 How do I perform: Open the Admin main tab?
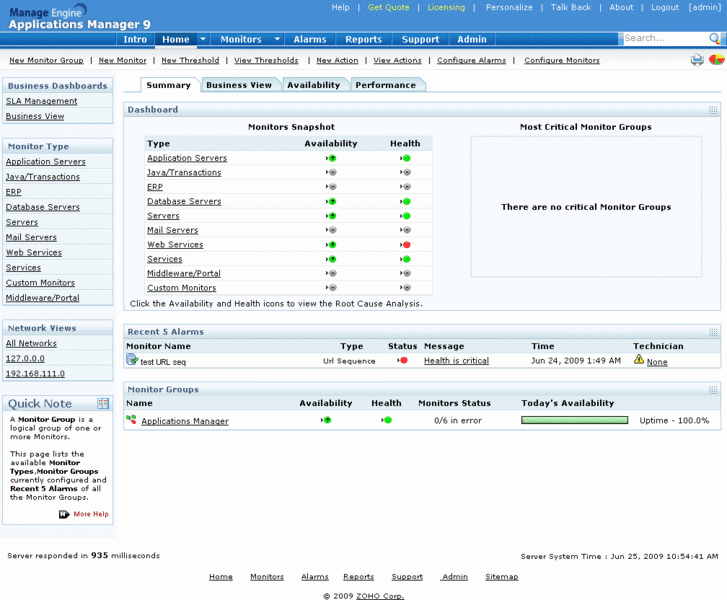click(472, 39)
